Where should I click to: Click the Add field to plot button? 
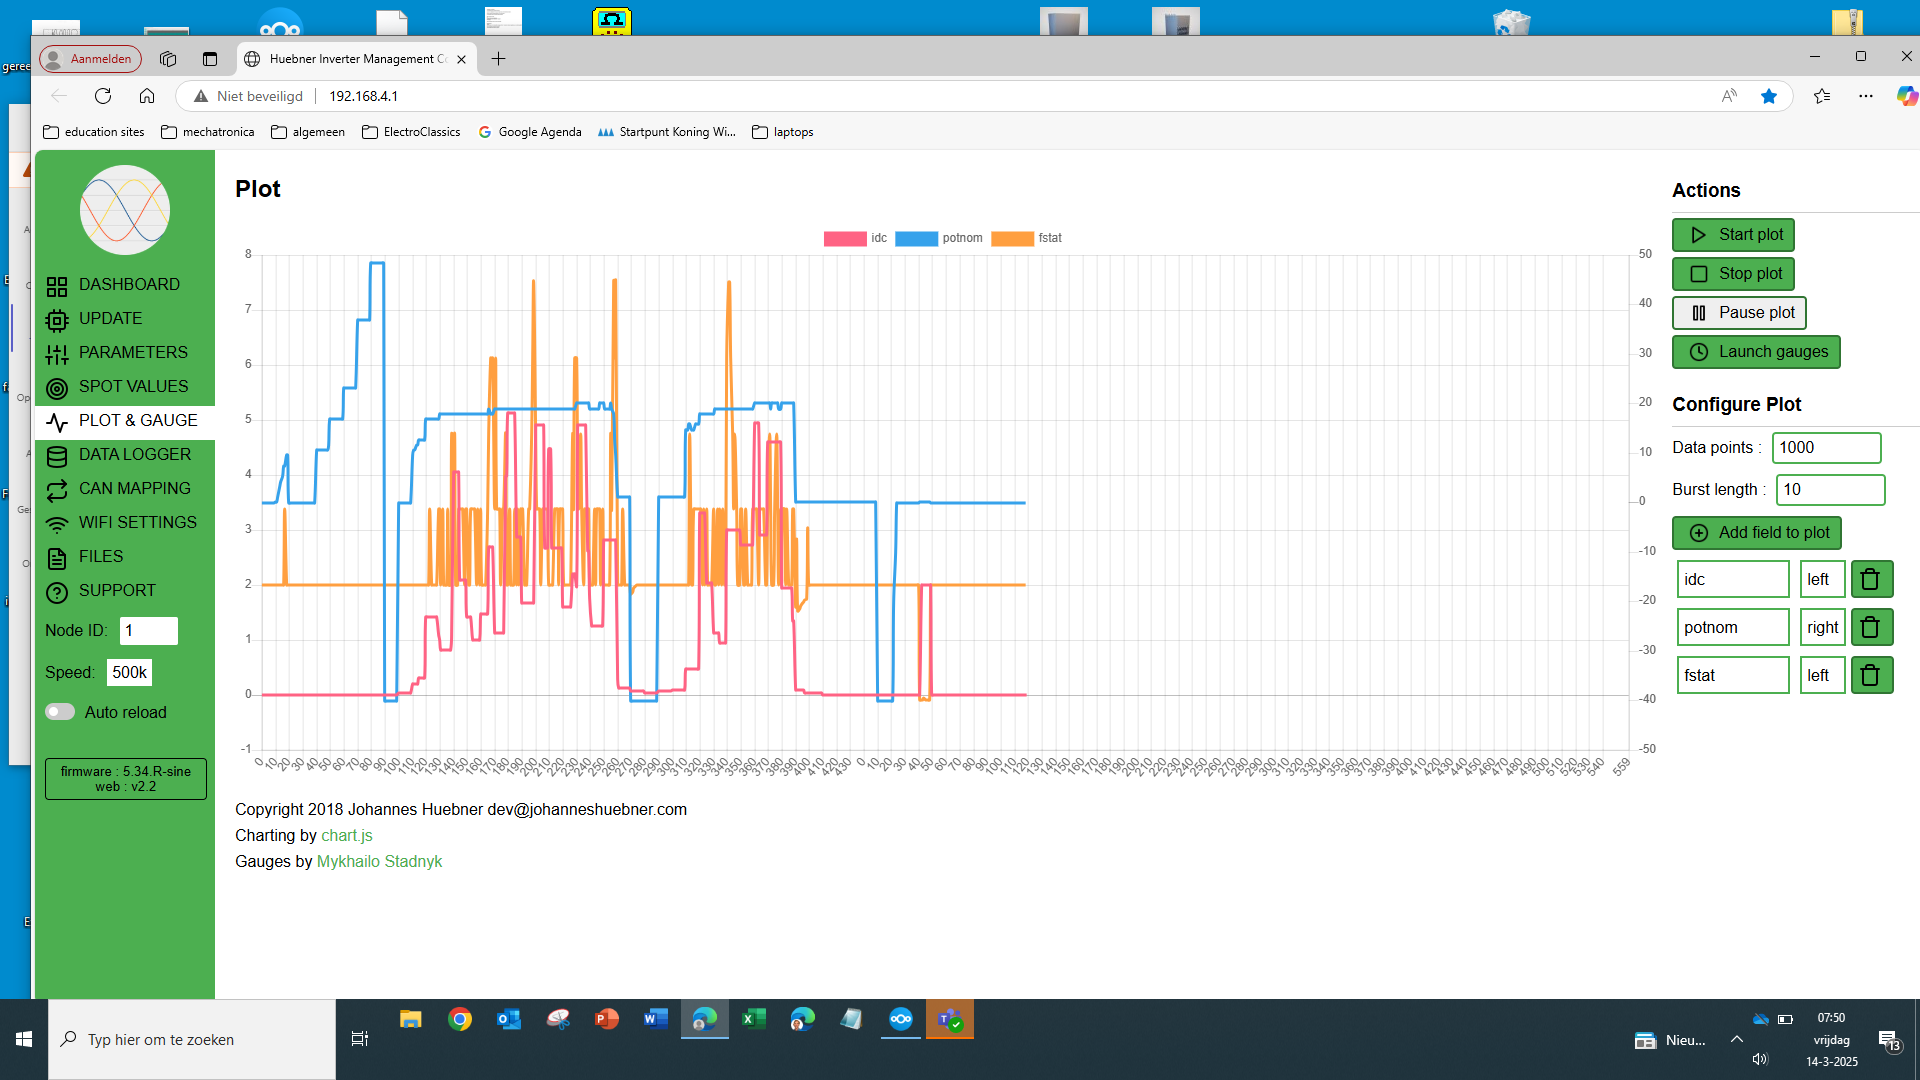click(x=1756, y=533)
